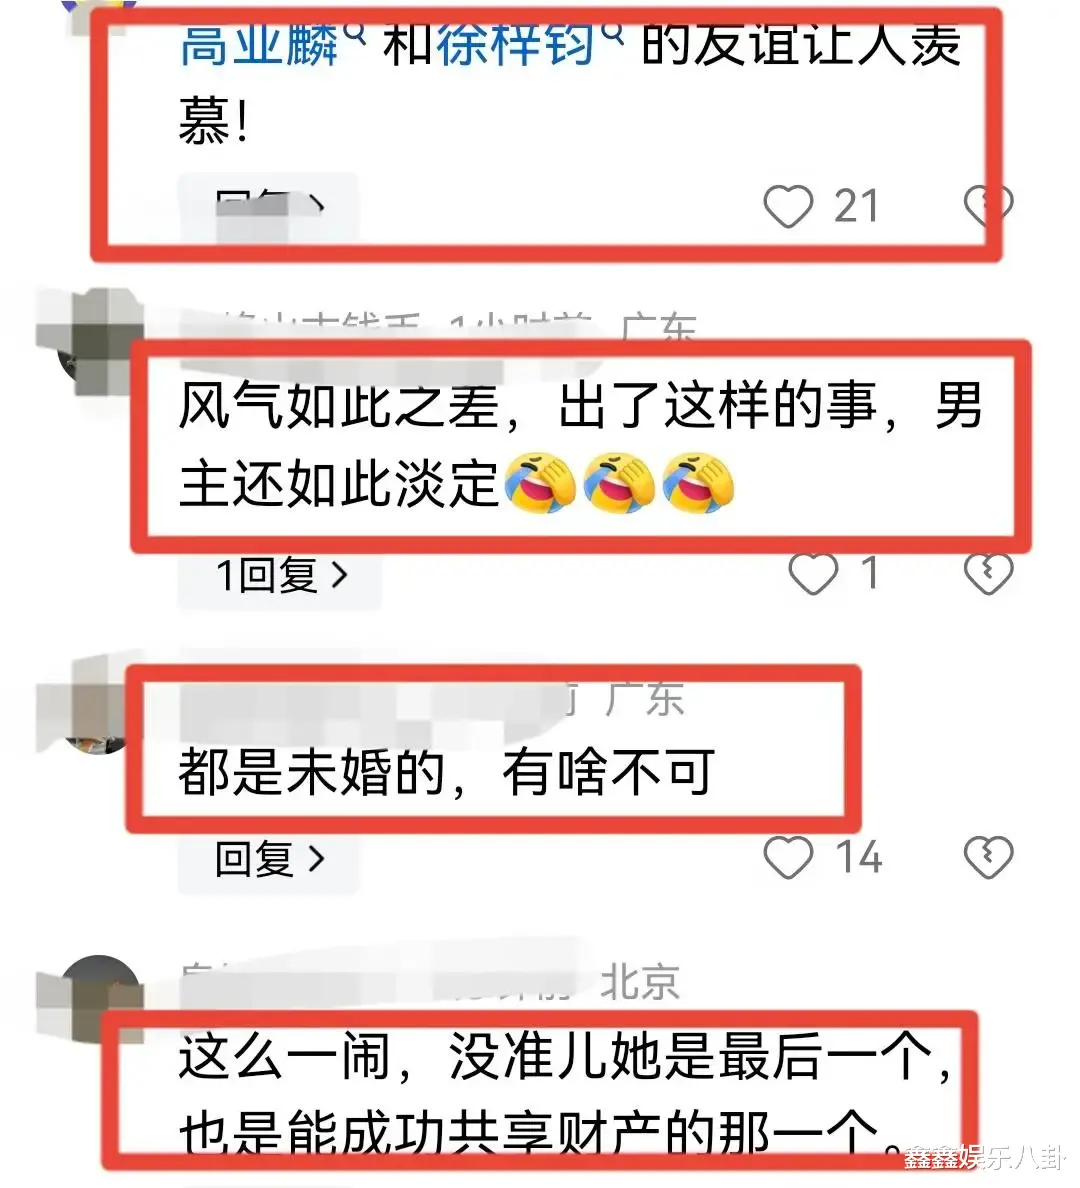Select the 风气如此之差 comment text
1080x1188 pixels.
click(581, 446)
